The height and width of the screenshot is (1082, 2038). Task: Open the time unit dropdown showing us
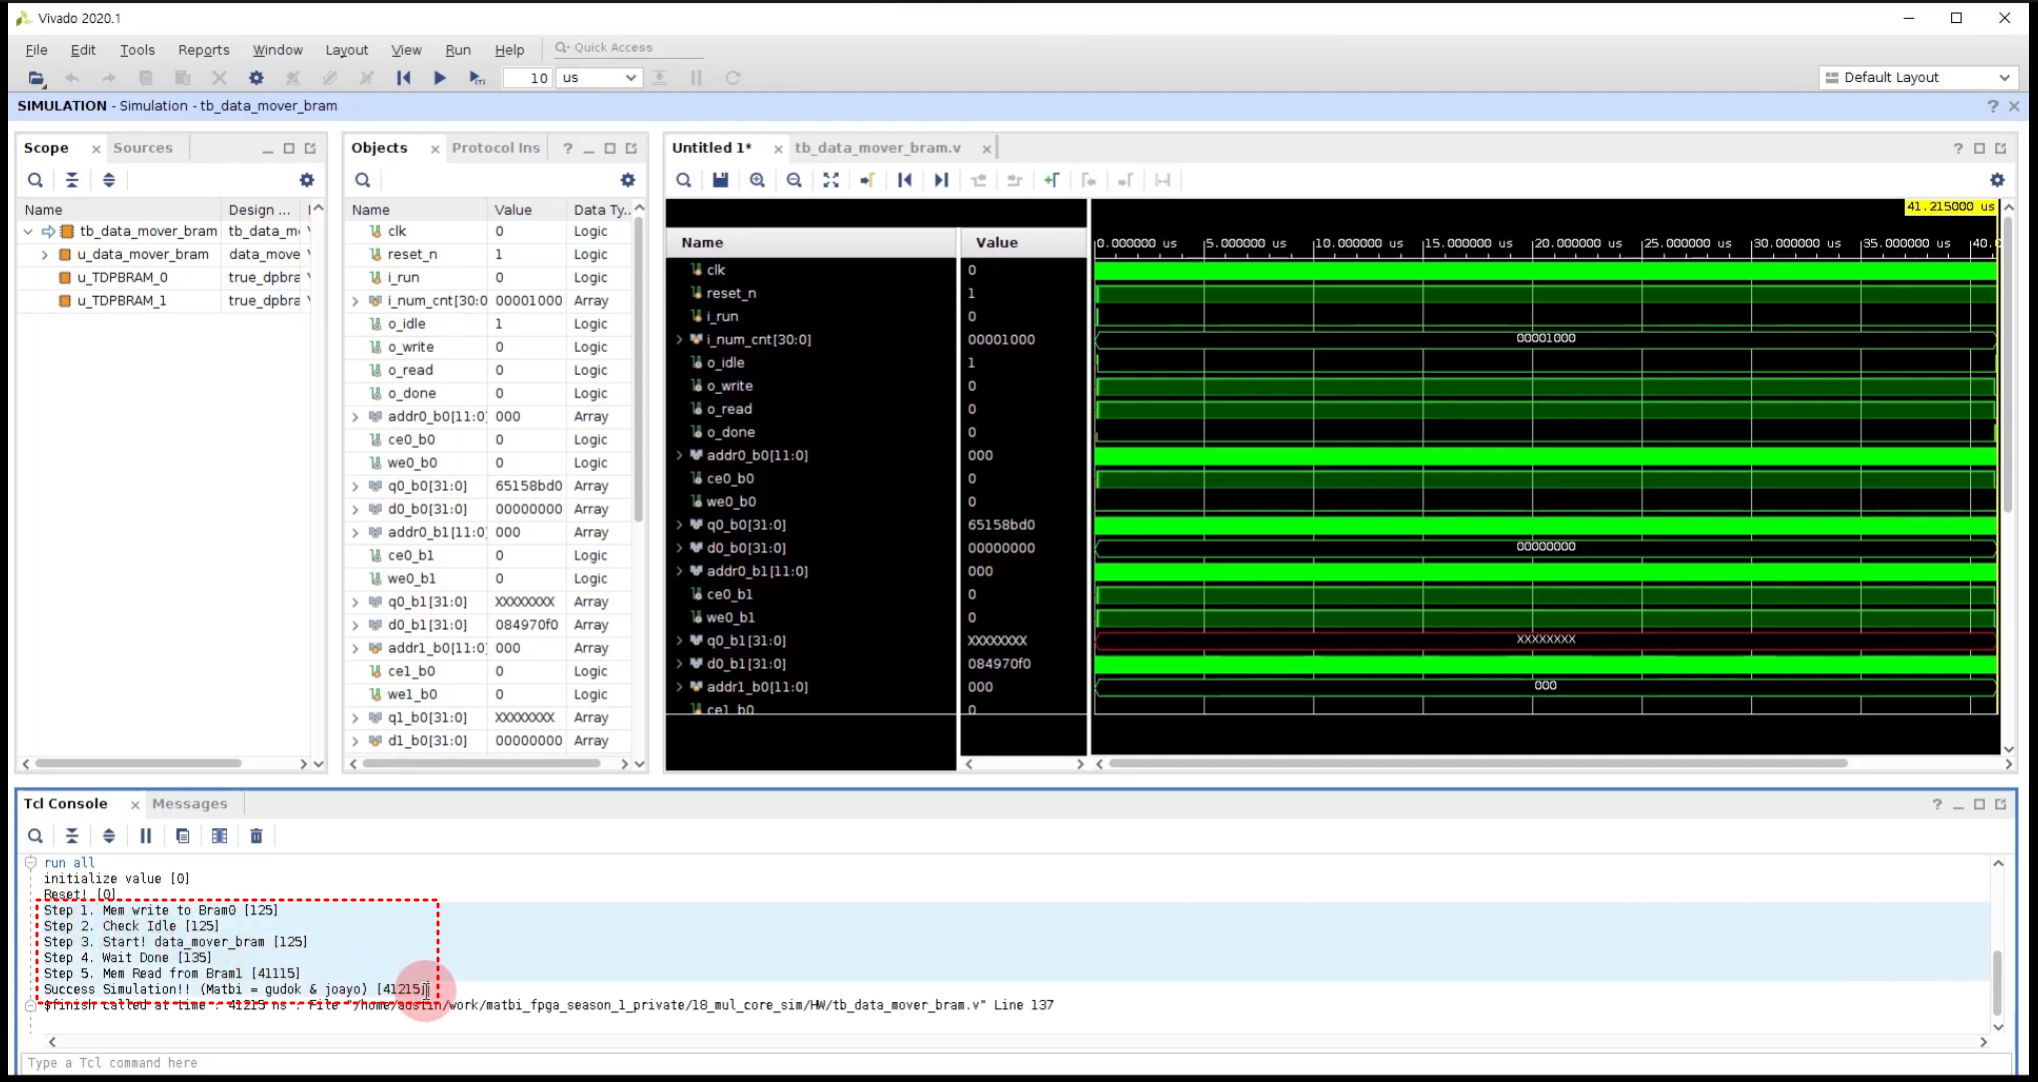pyautogui.click(x=599, y=78)
